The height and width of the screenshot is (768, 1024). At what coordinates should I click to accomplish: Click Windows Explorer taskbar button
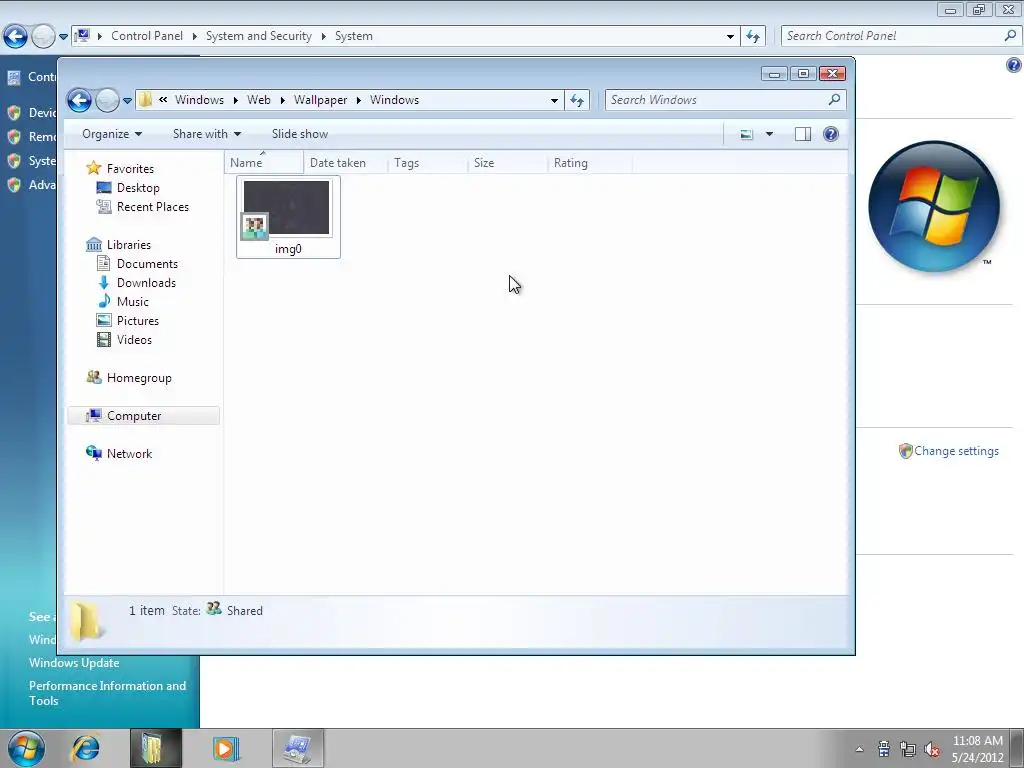pos(155,748)
